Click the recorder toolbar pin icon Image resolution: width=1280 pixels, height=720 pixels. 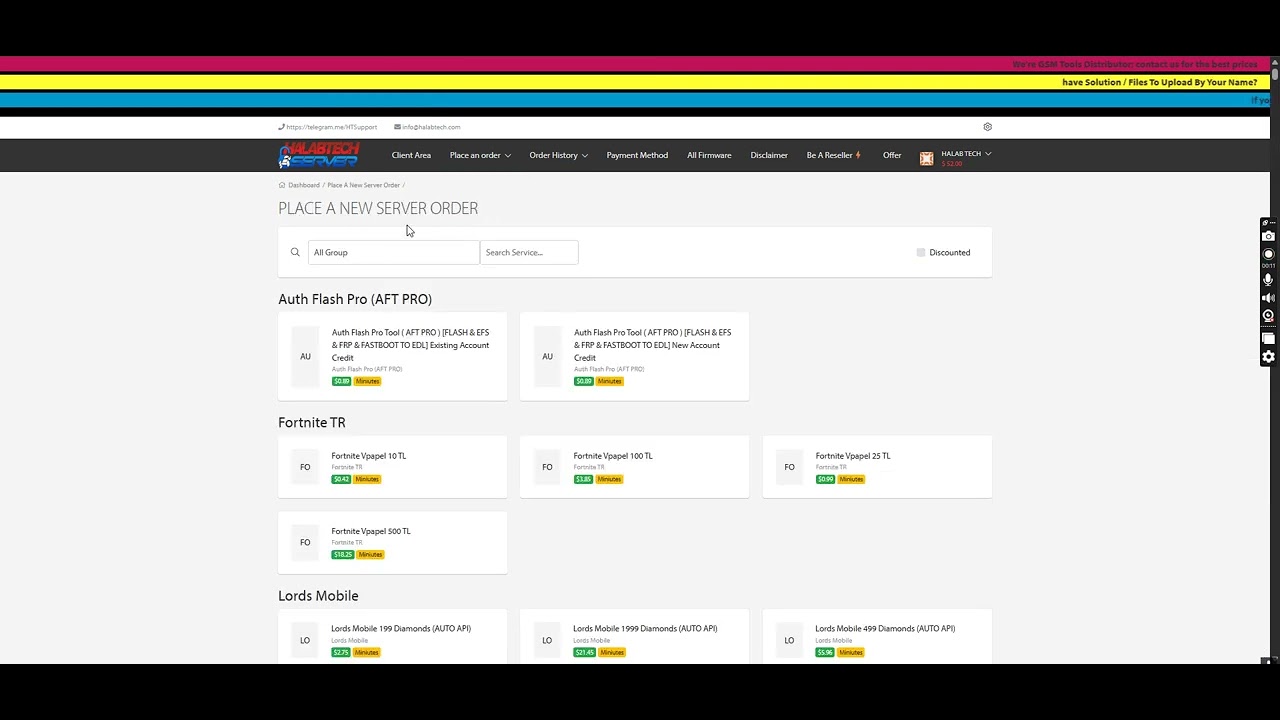pyautogui.click(x=1265, y=223)
